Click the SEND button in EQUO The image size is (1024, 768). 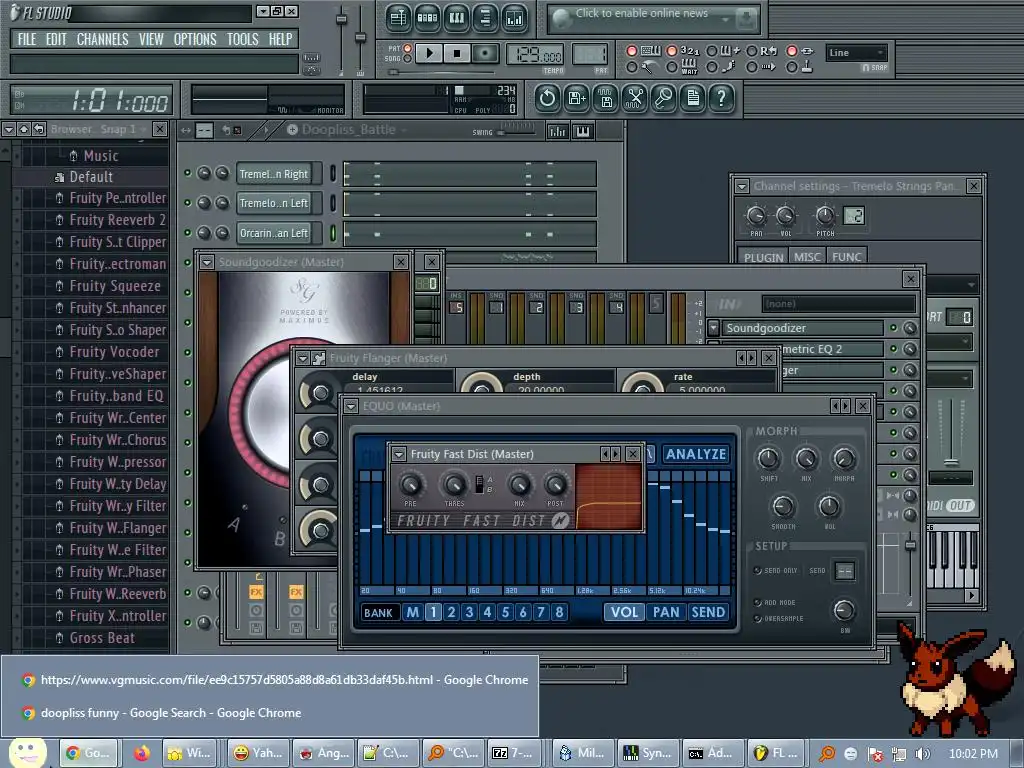tap(708, 613)
